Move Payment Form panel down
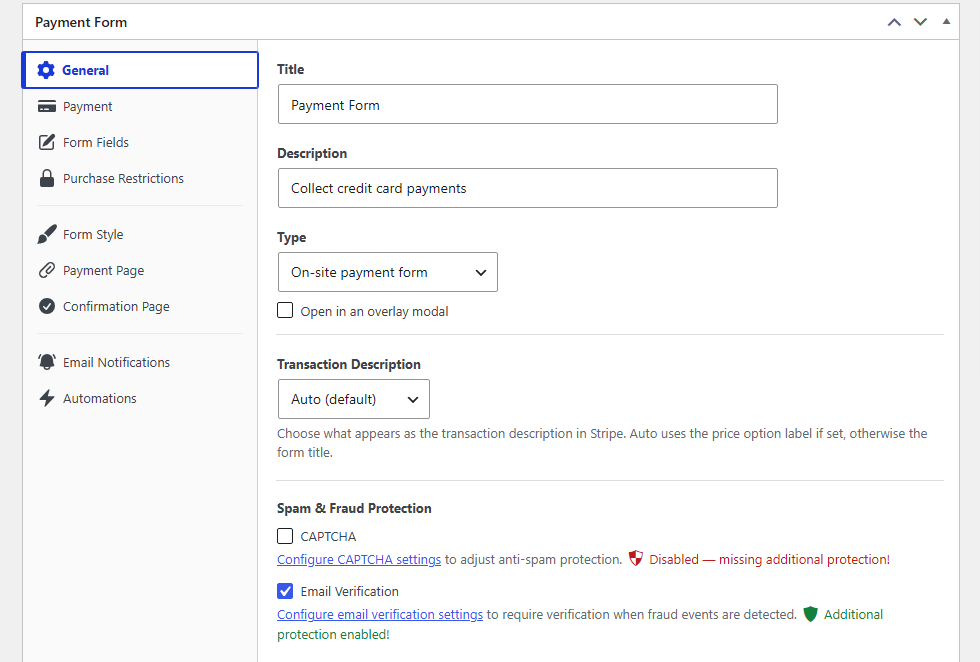The image size is (980, 662). point(920,22)
